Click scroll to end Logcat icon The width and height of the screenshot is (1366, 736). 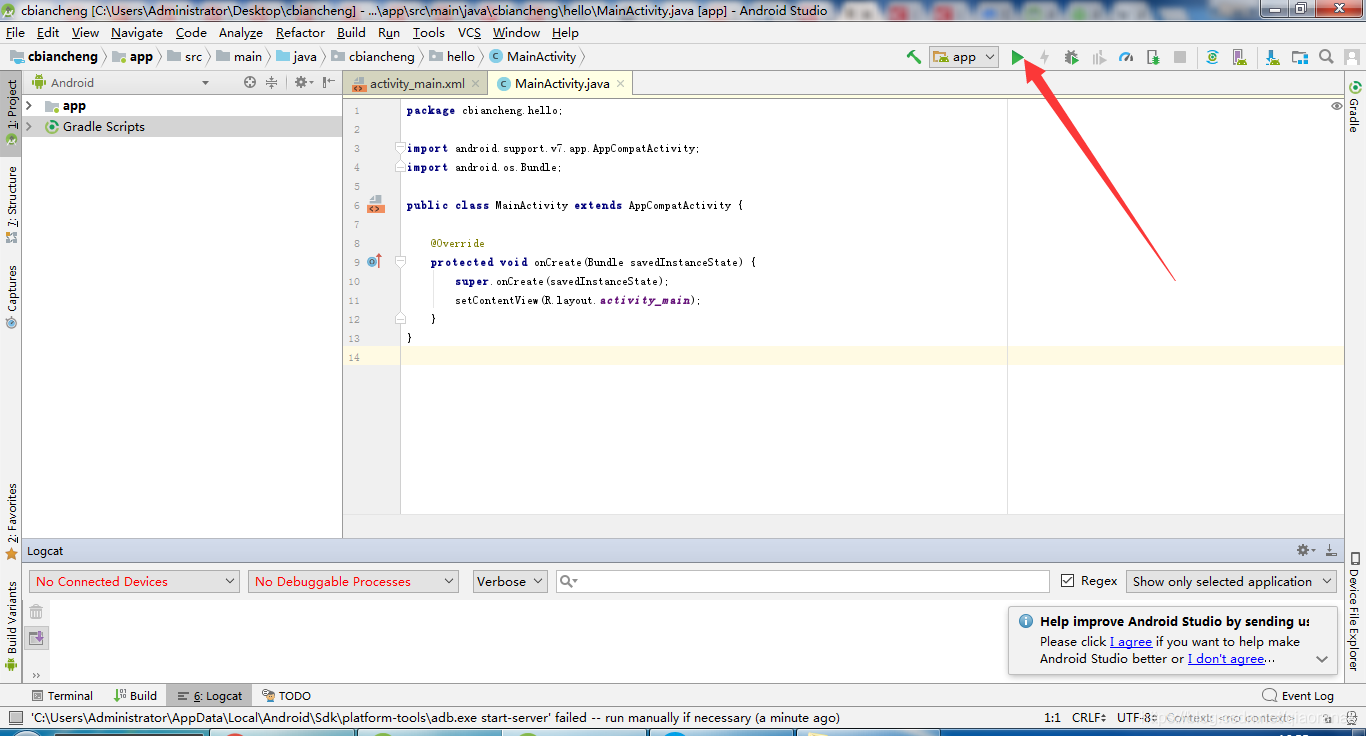click(x=36, y=638)
